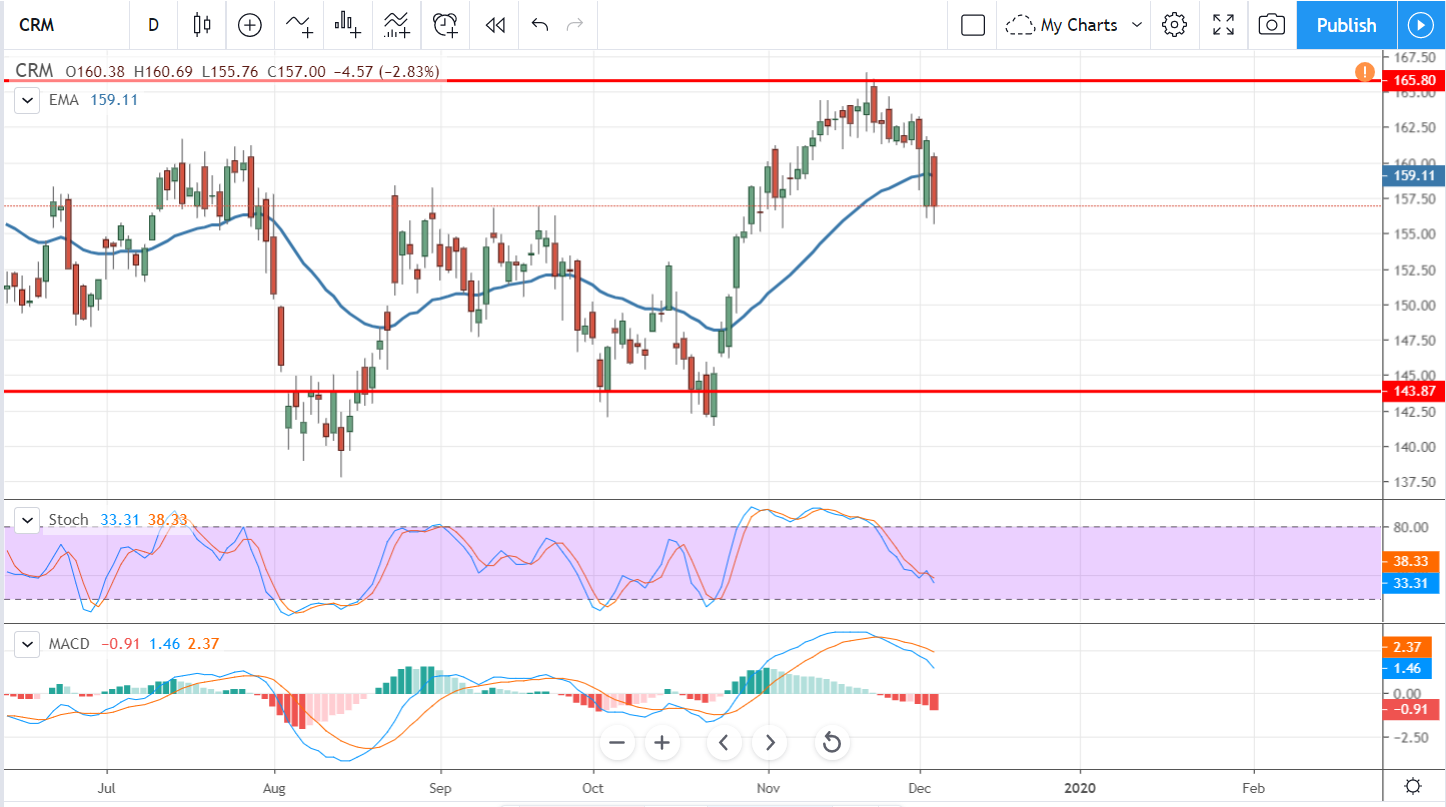Start bar replay with rewind icon
The width and height of the screenshot is (1446, 807).
[495, 25]
